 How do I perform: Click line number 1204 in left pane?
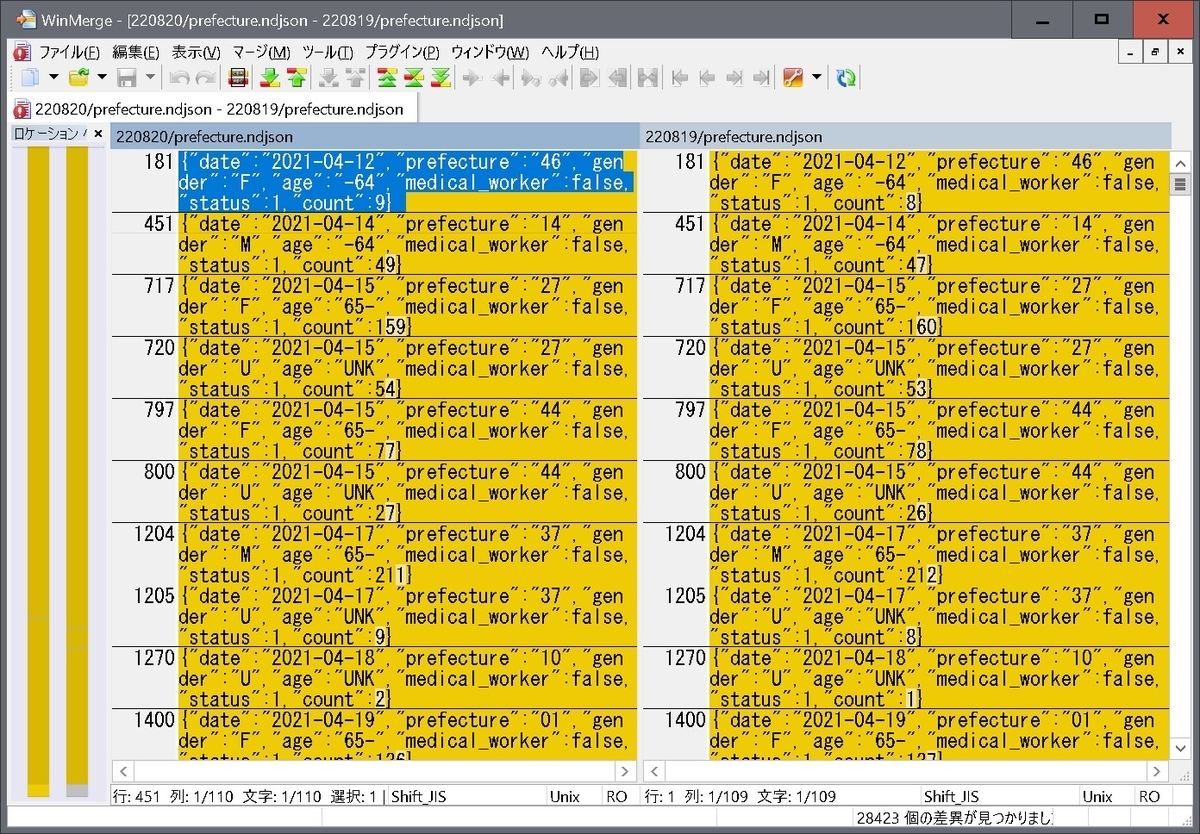point(153,533)
